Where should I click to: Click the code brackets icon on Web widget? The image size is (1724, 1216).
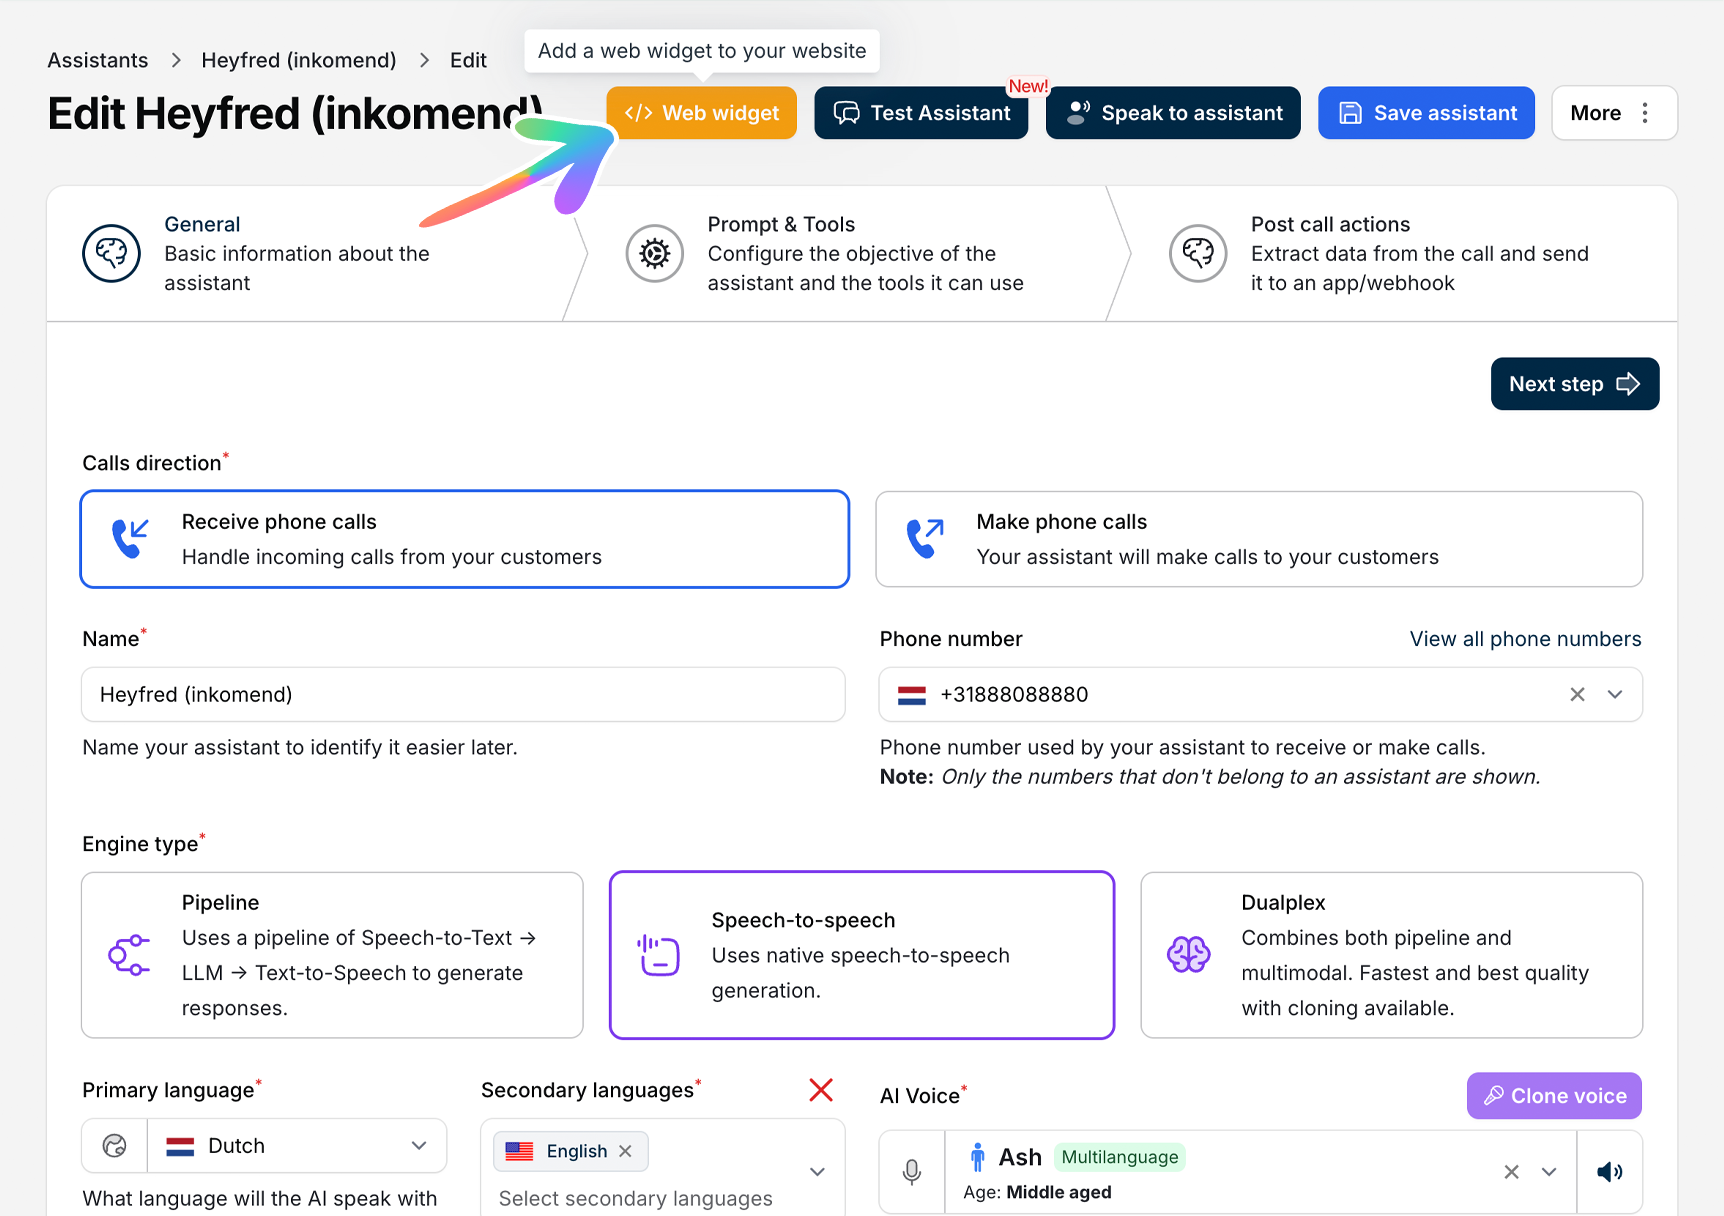point(639,113)
